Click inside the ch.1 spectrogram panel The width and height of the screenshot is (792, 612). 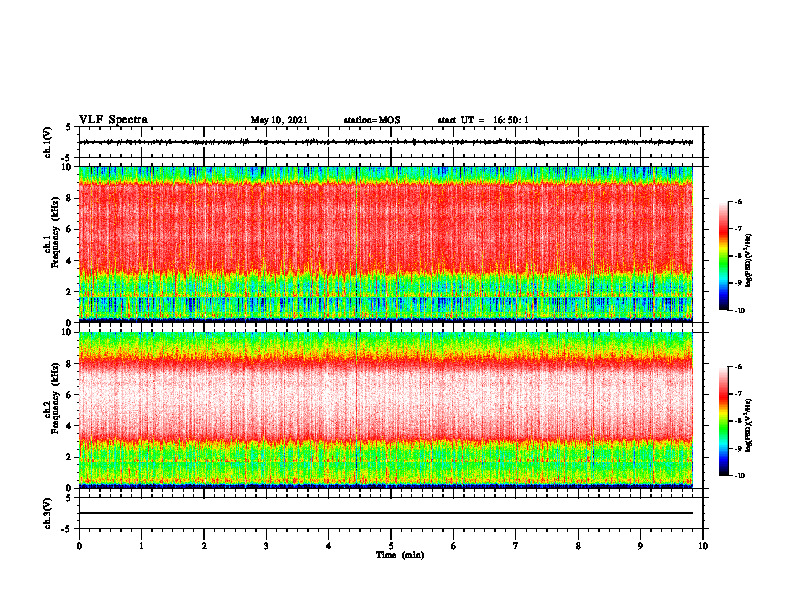(386, 244)
